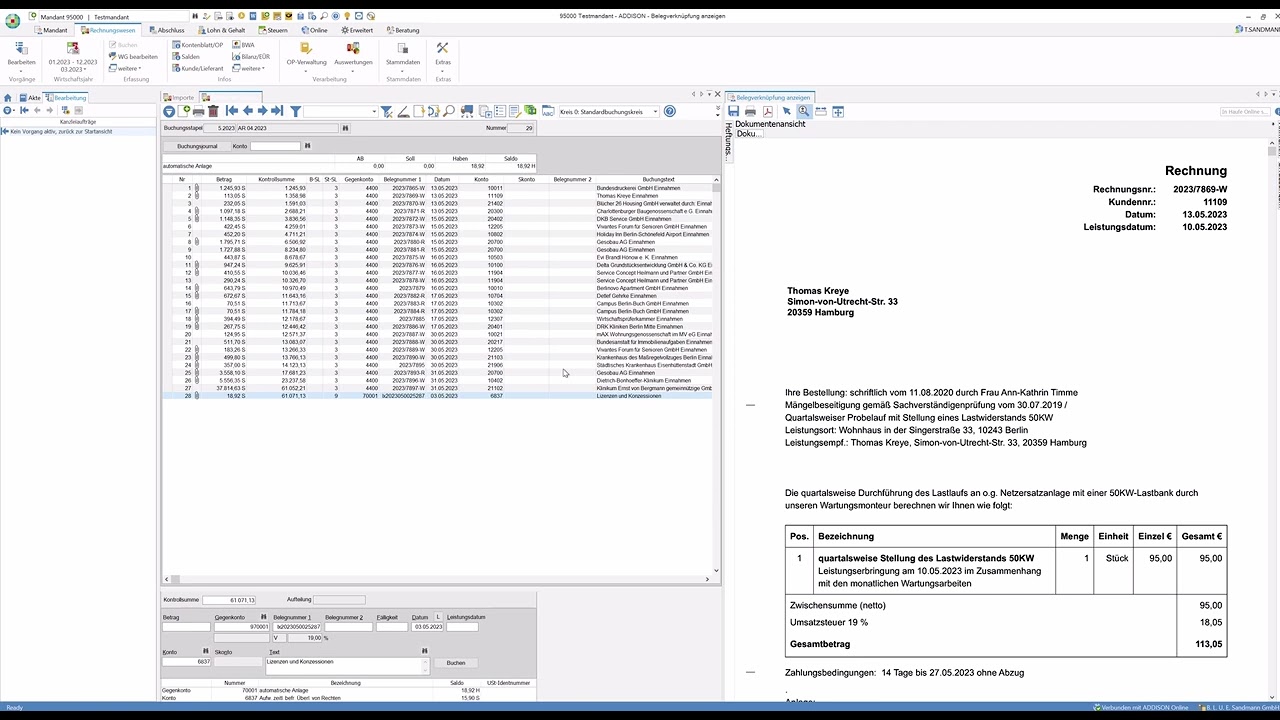This screenshot has height=720, width=1280.
Task: Click the L button next to Datum
Action: click(438, 617)
